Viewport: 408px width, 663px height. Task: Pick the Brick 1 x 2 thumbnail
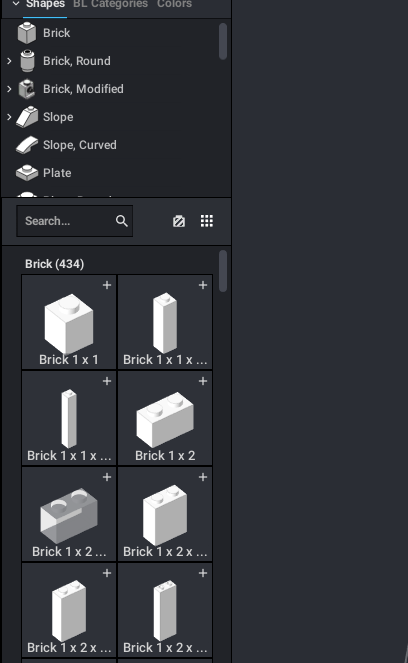pyautogui.click(x=165, y=419)
